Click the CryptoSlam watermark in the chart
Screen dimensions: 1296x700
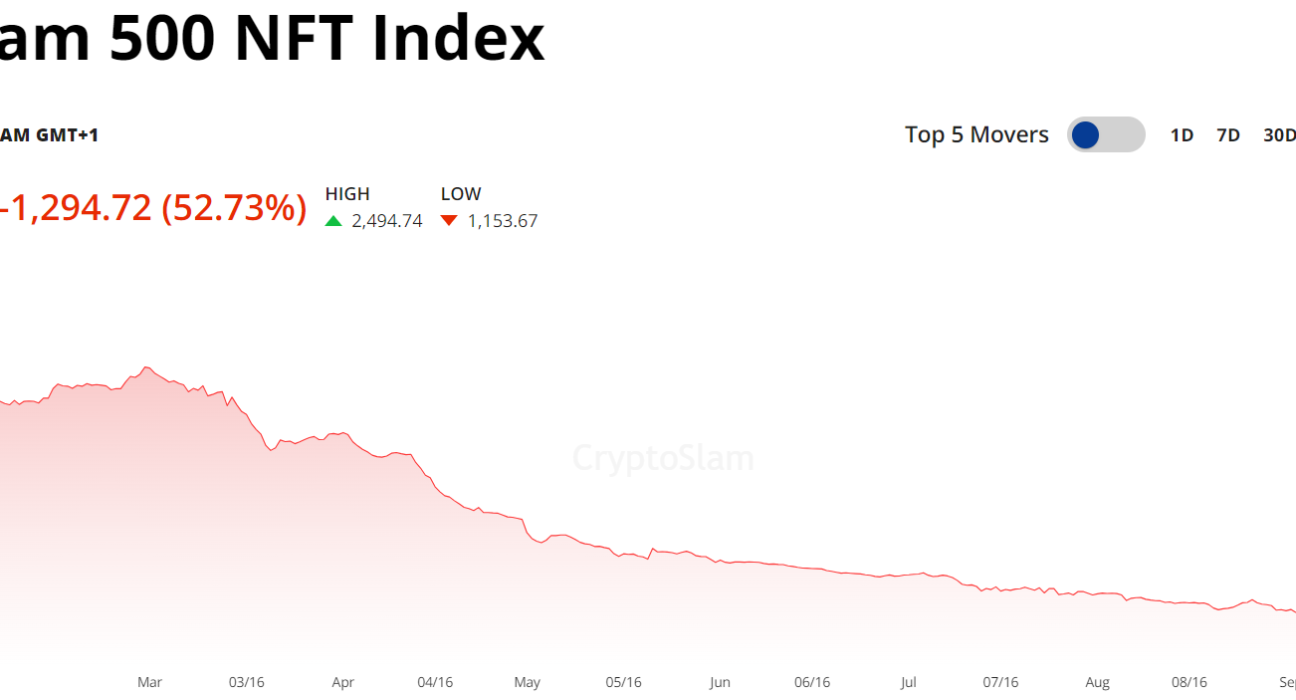[663, 459]
